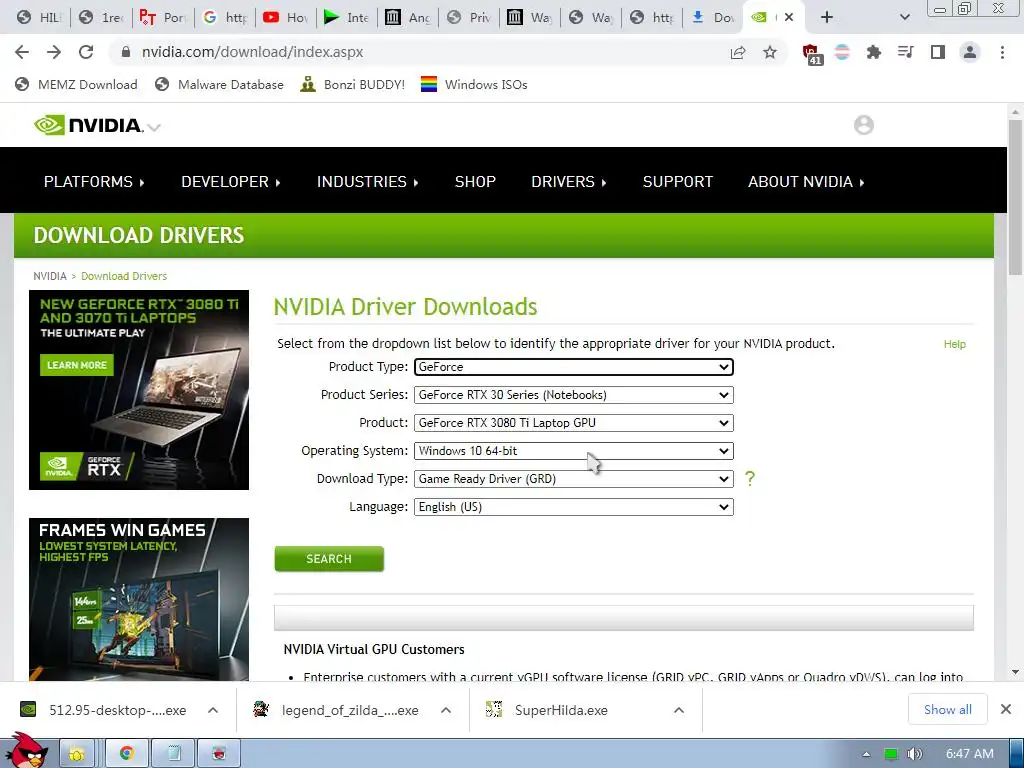Open the INDUSTRIES menu
Viewport: 1024px width, 768px height.
pyautogui.click(x=368, y=182)
